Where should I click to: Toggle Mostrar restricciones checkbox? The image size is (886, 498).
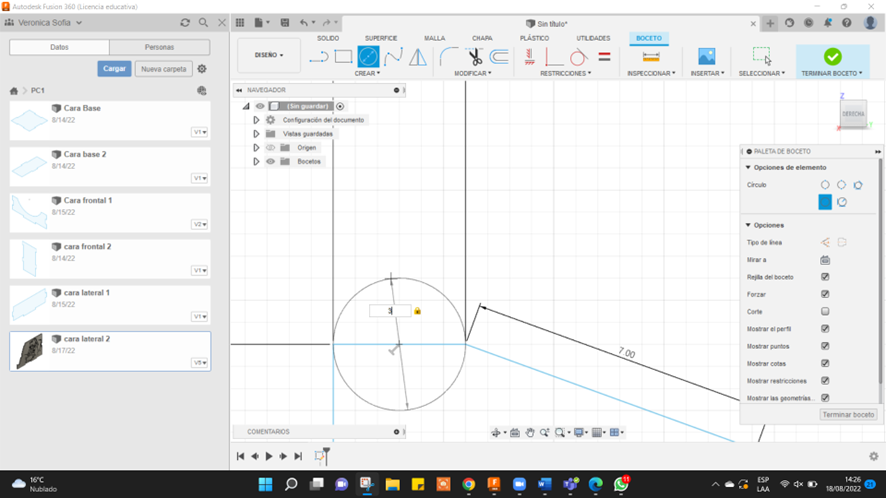(825, 380)
